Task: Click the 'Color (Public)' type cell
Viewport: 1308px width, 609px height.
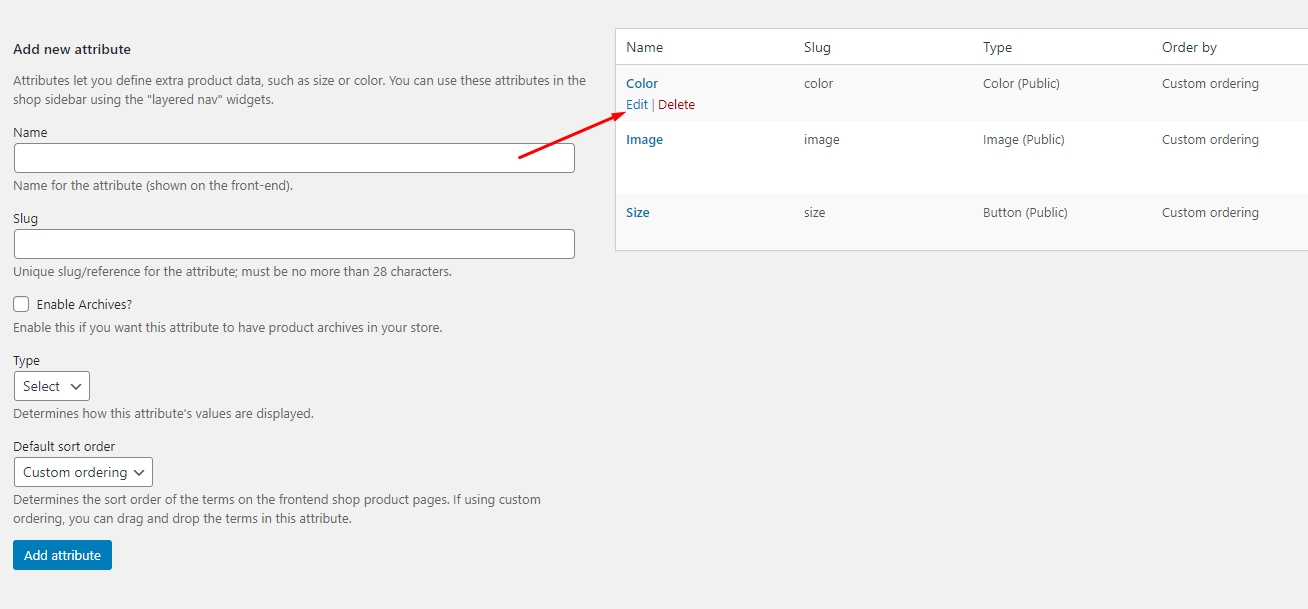Action: coord(1021,84)
